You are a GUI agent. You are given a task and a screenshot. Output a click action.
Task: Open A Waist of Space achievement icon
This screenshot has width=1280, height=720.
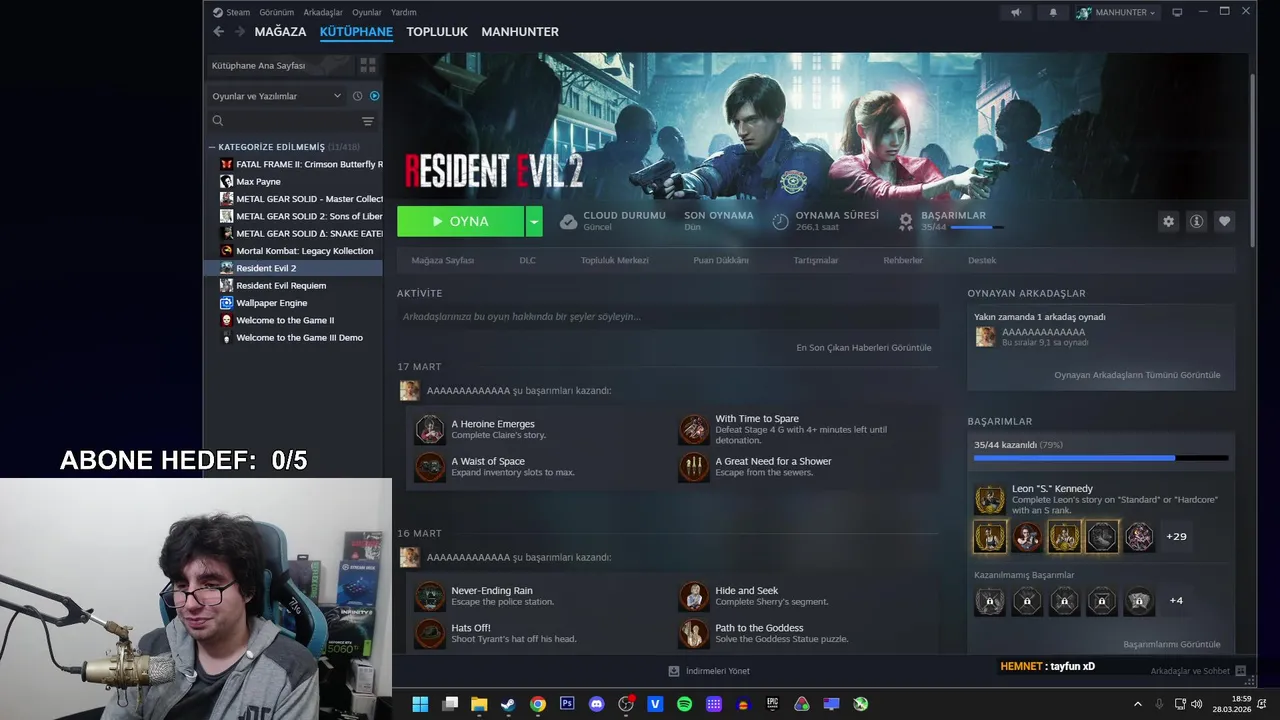click(430, 467)
